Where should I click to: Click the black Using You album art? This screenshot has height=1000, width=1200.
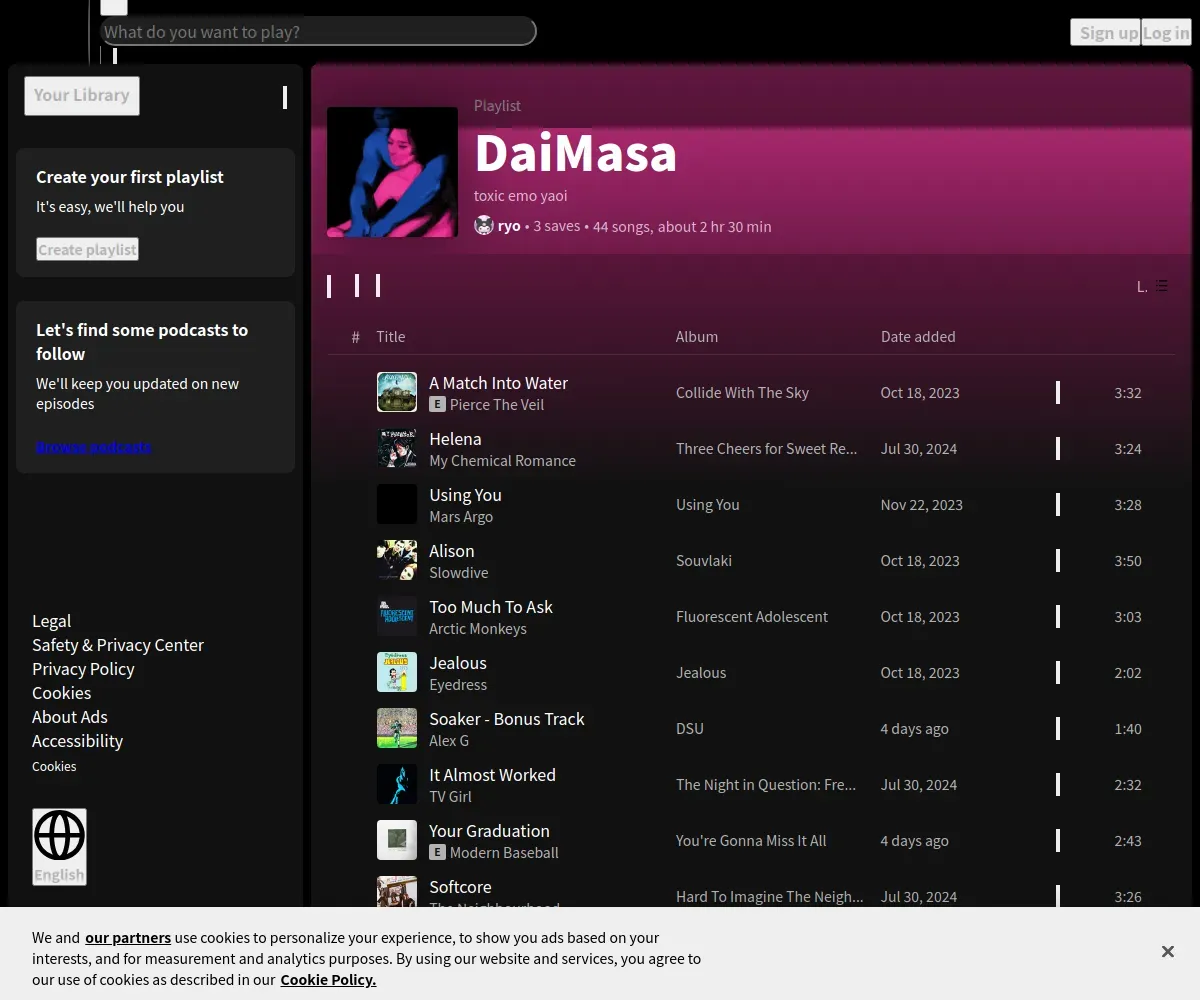(x=397, y=504)
